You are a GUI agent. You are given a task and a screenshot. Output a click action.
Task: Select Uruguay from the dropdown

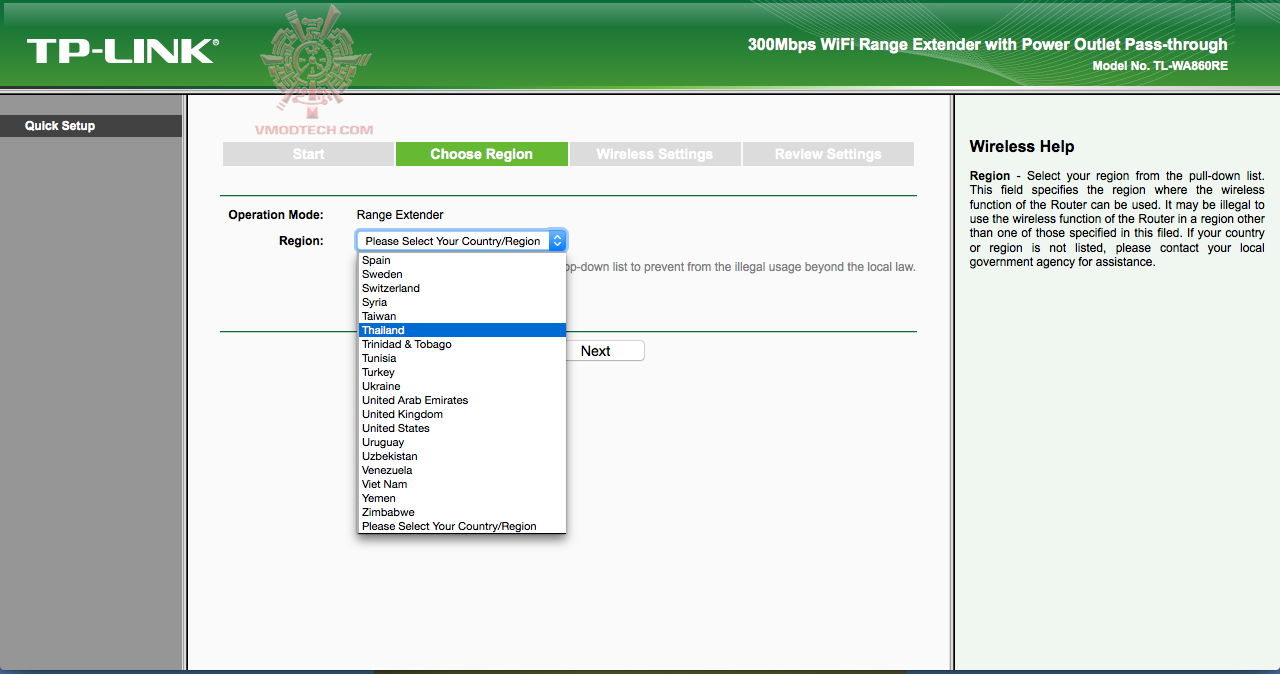[462, 442]
